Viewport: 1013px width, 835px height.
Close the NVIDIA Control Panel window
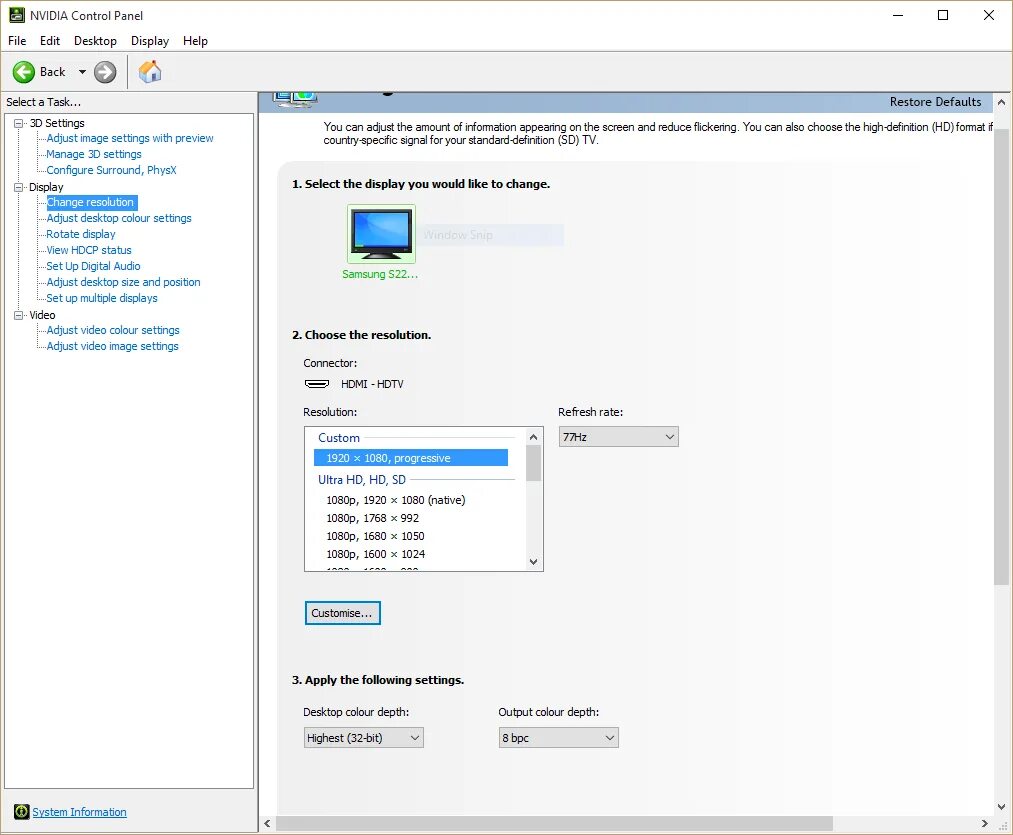click(988, 15)
